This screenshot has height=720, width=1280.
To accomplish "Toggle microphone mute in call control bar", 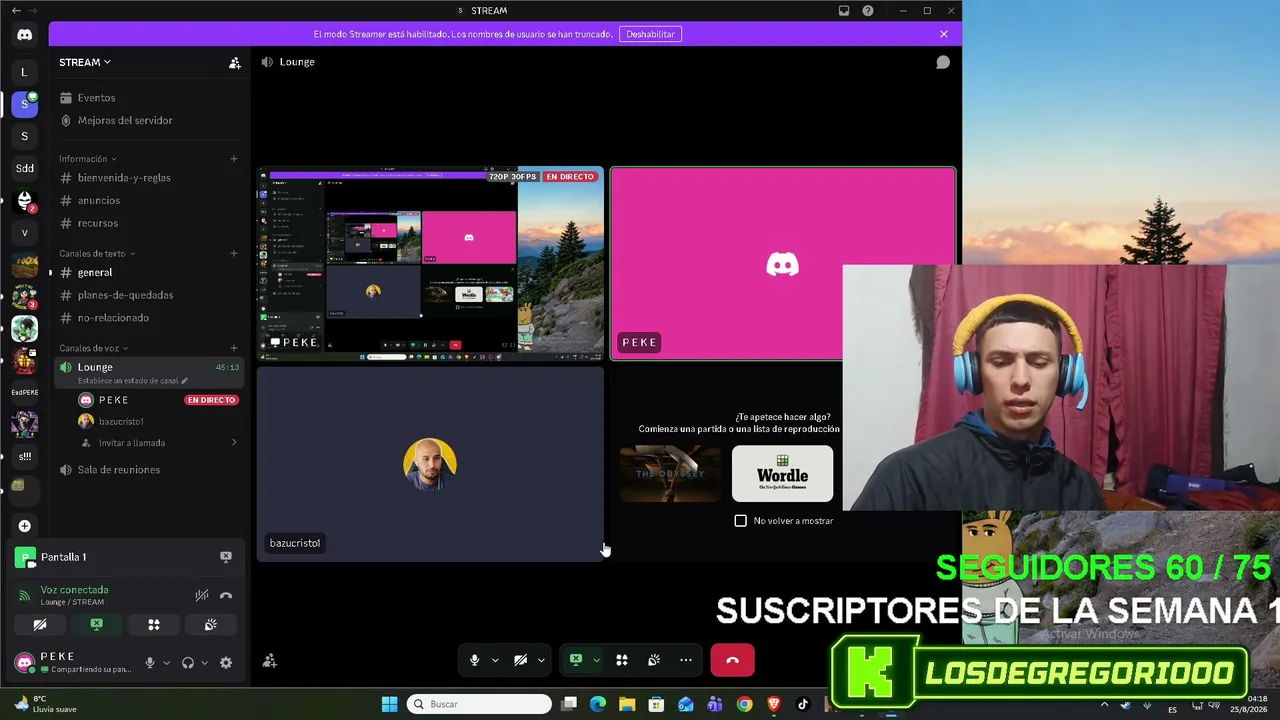I will coord(475,660).
